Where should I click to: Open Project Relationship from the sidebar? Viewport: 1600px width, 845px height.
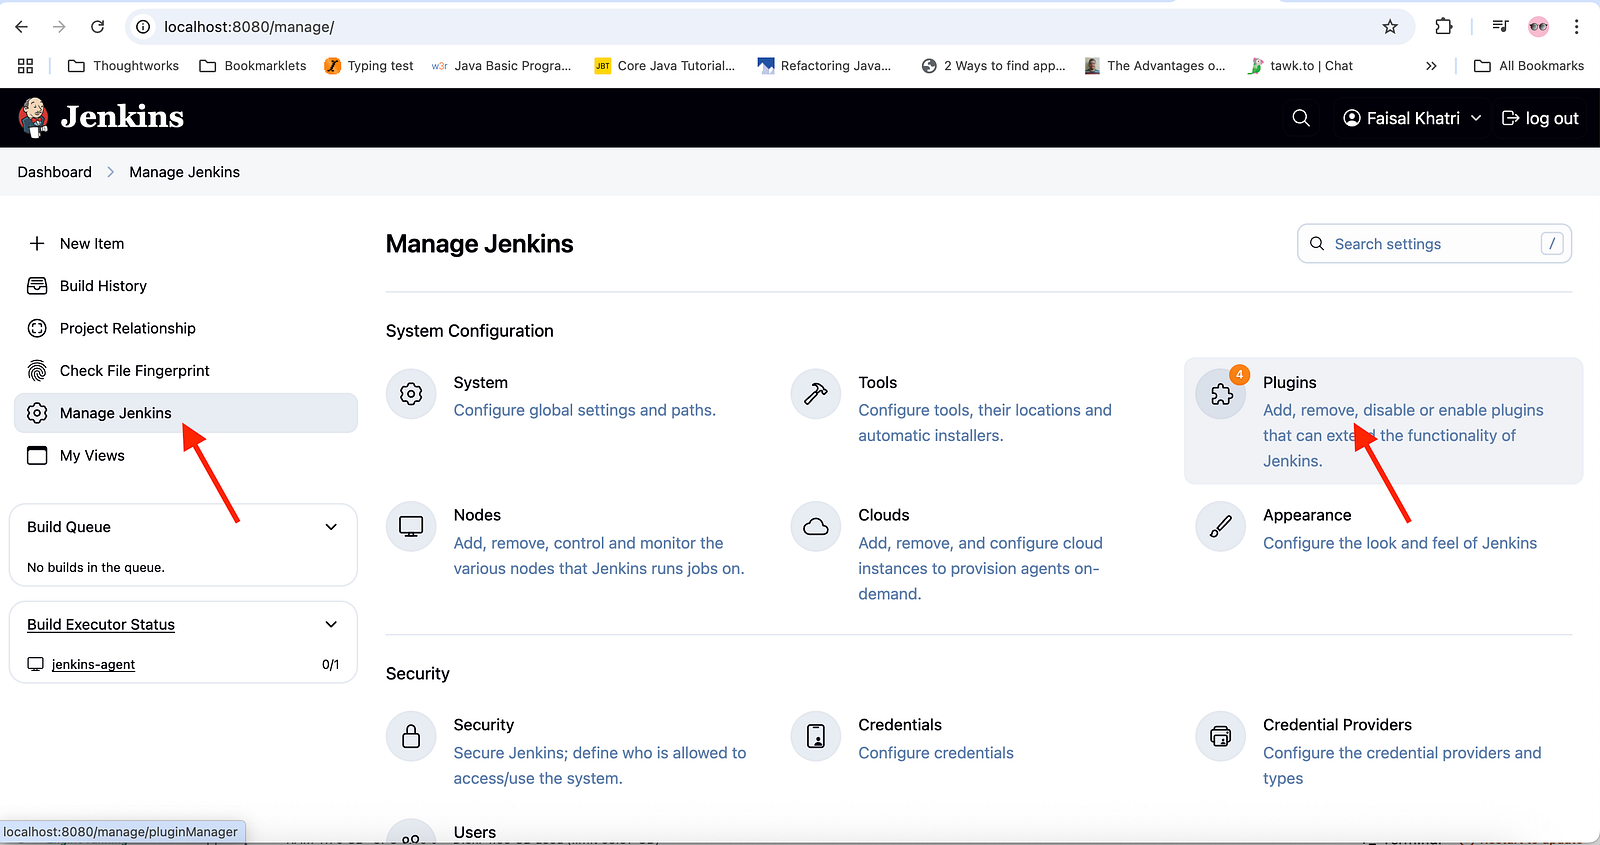[x=185, y=328]
